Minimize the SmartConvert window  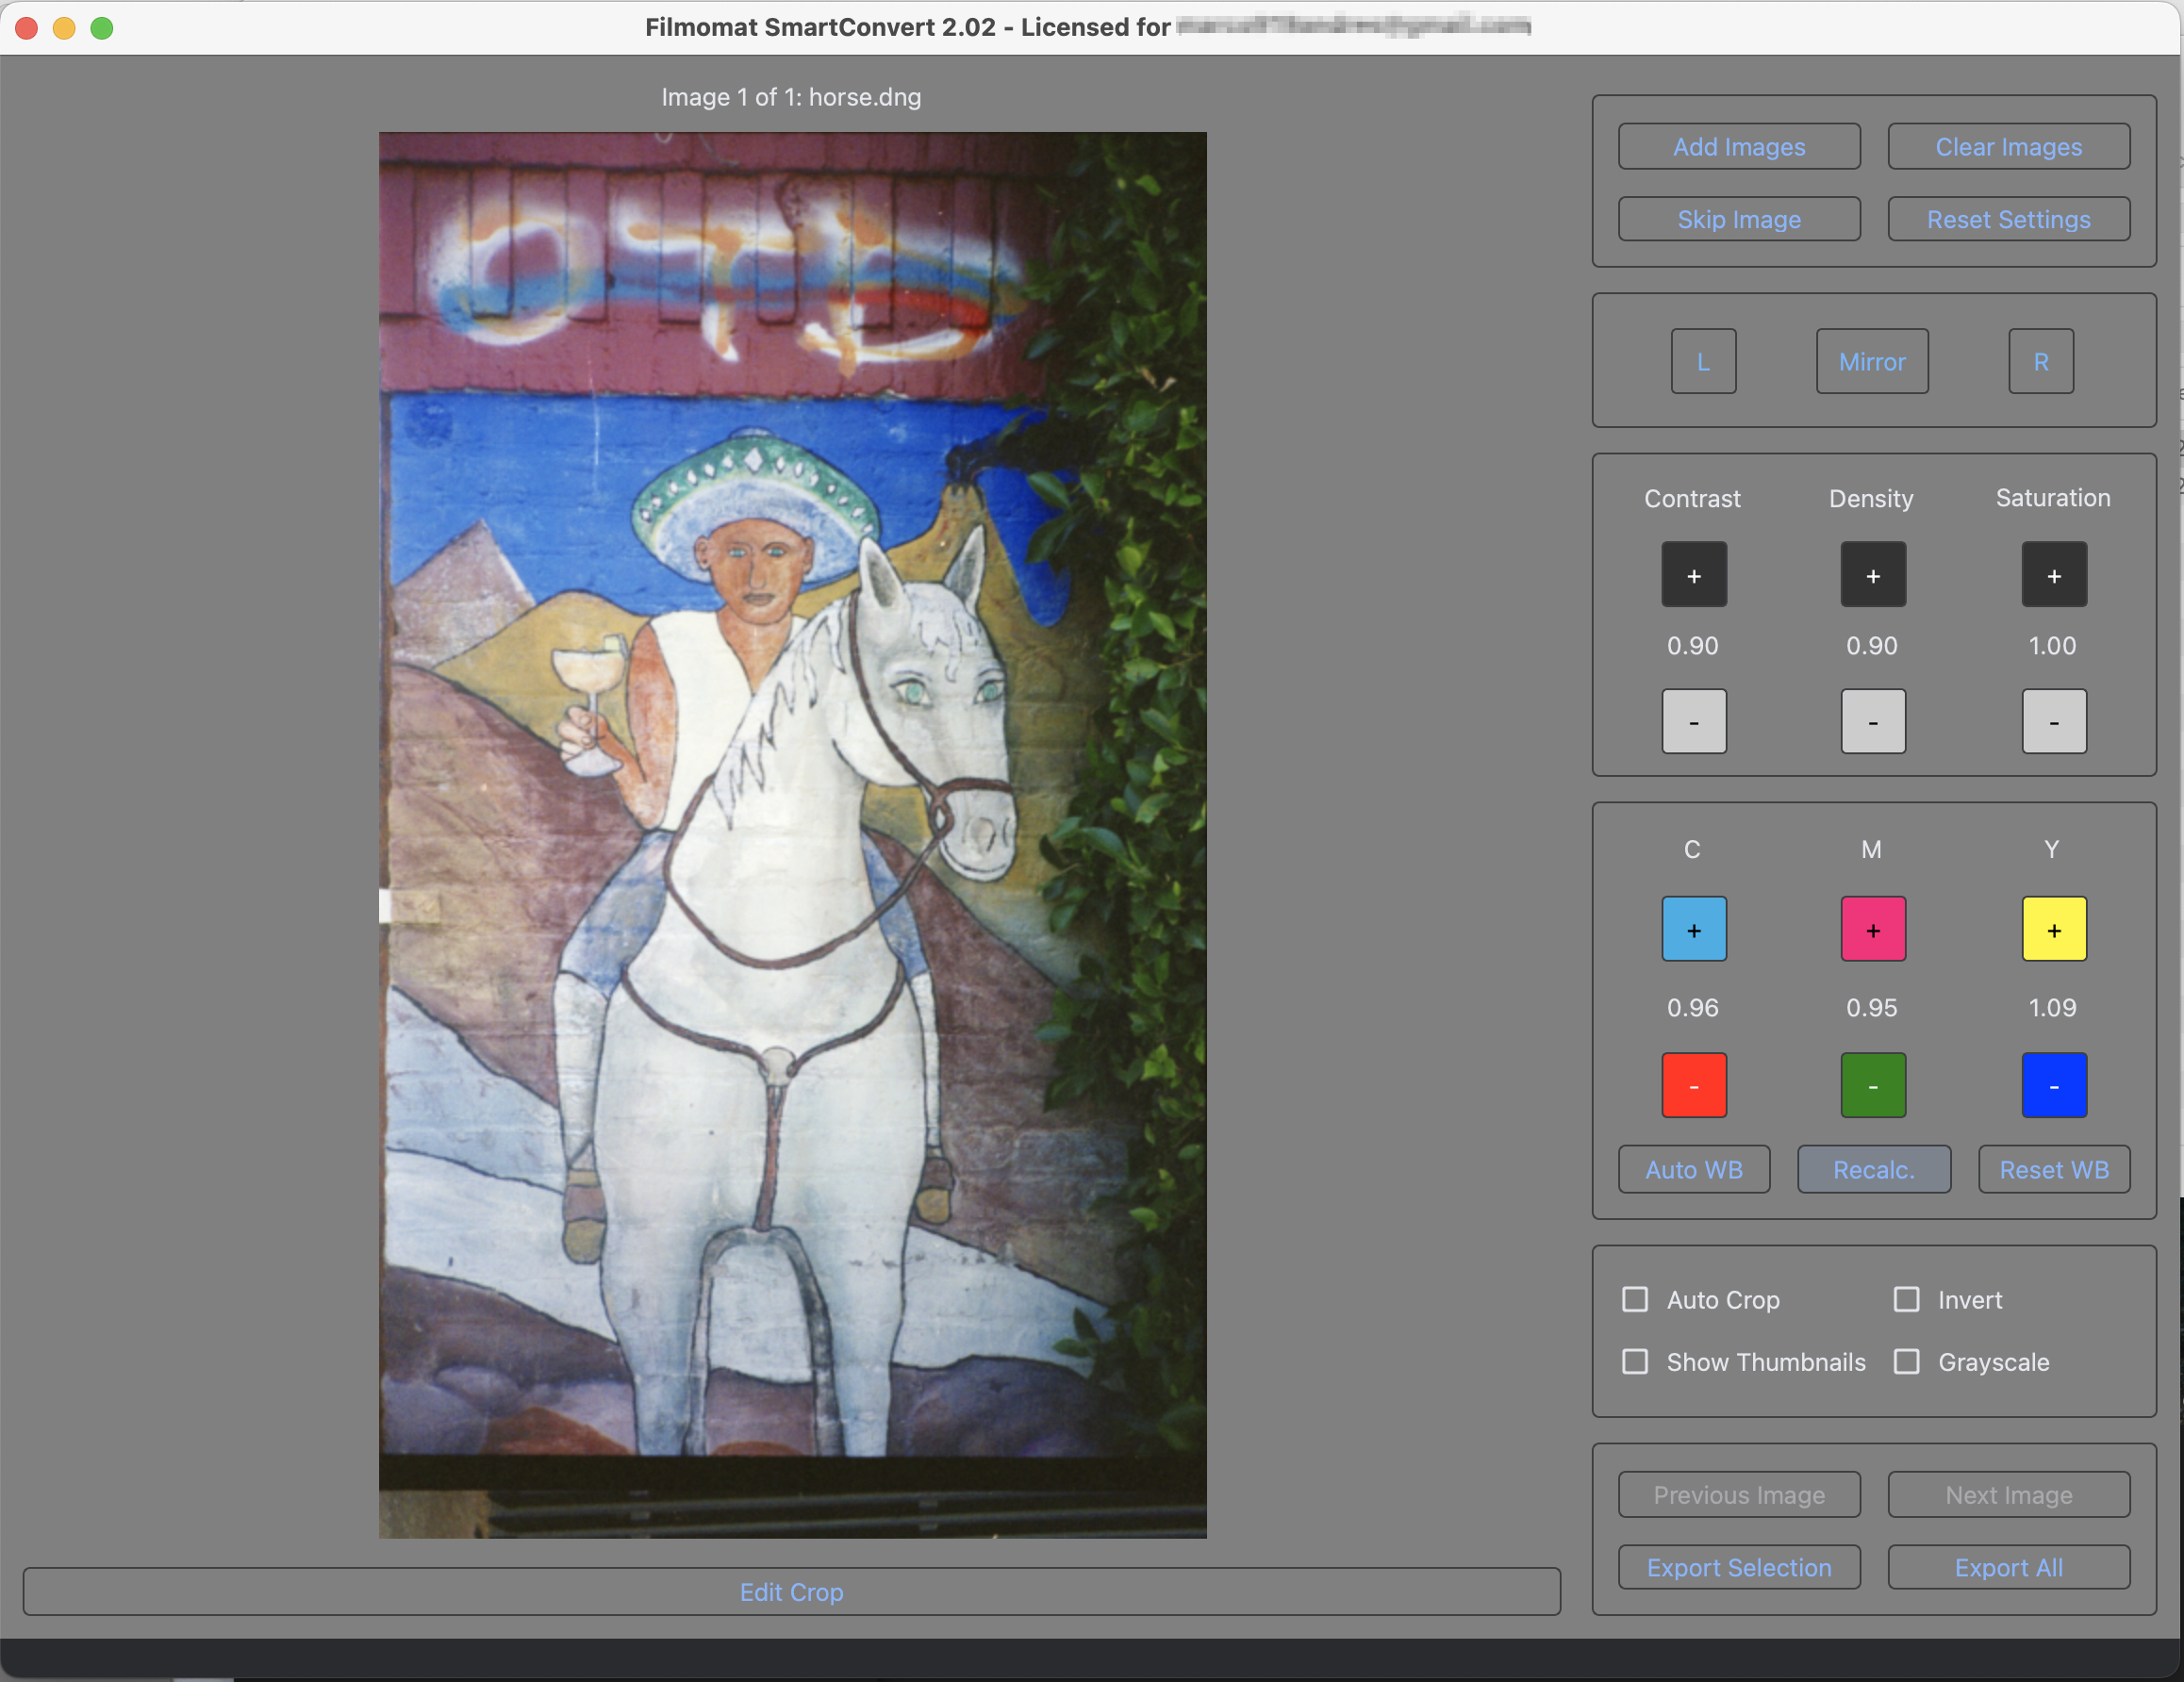64,28
